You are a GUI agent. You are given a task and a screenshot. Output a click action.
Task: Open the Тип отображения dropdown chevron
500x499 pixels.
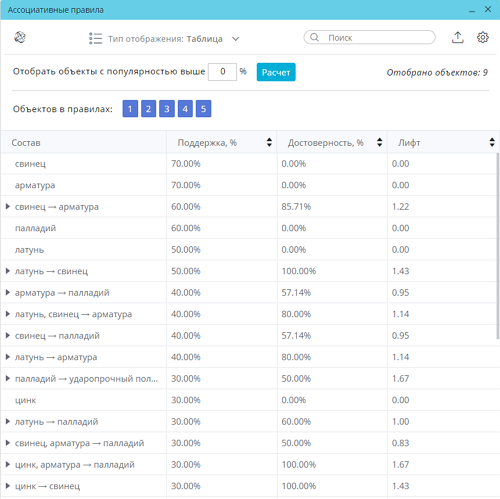[236, 39]
